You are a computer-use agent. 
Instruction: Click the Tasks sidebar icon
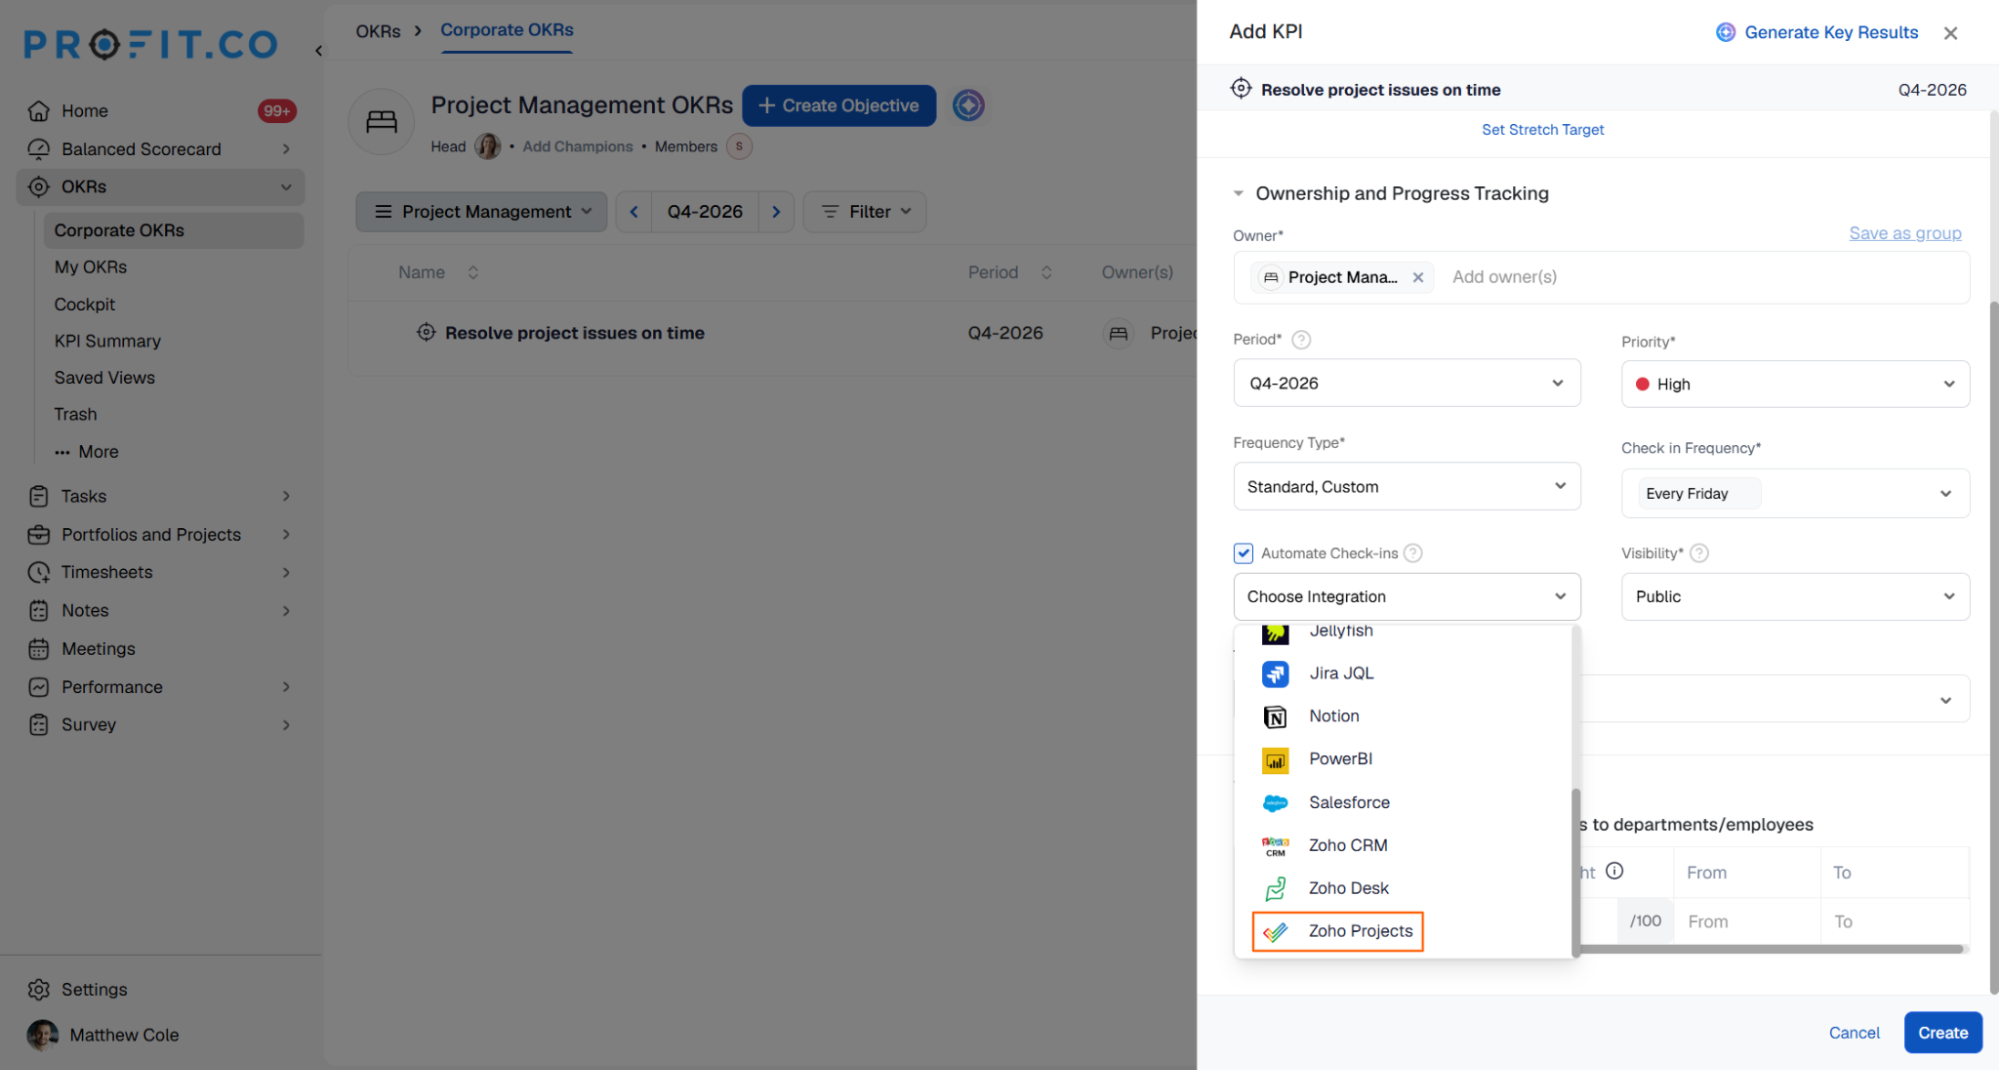point(39,496)
